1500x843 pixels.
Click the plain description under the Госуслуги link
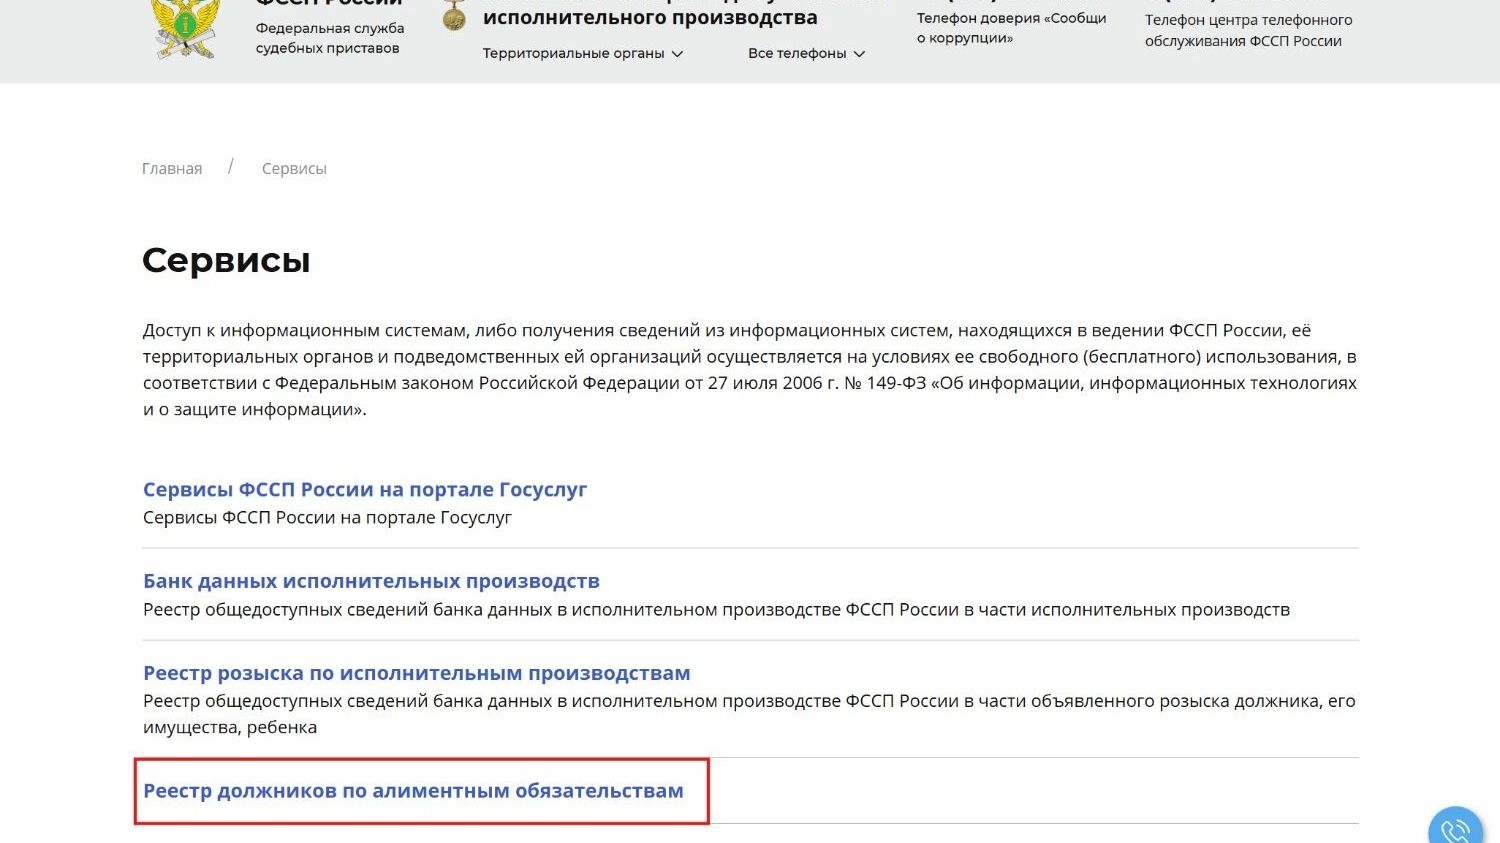click(327, 518)
